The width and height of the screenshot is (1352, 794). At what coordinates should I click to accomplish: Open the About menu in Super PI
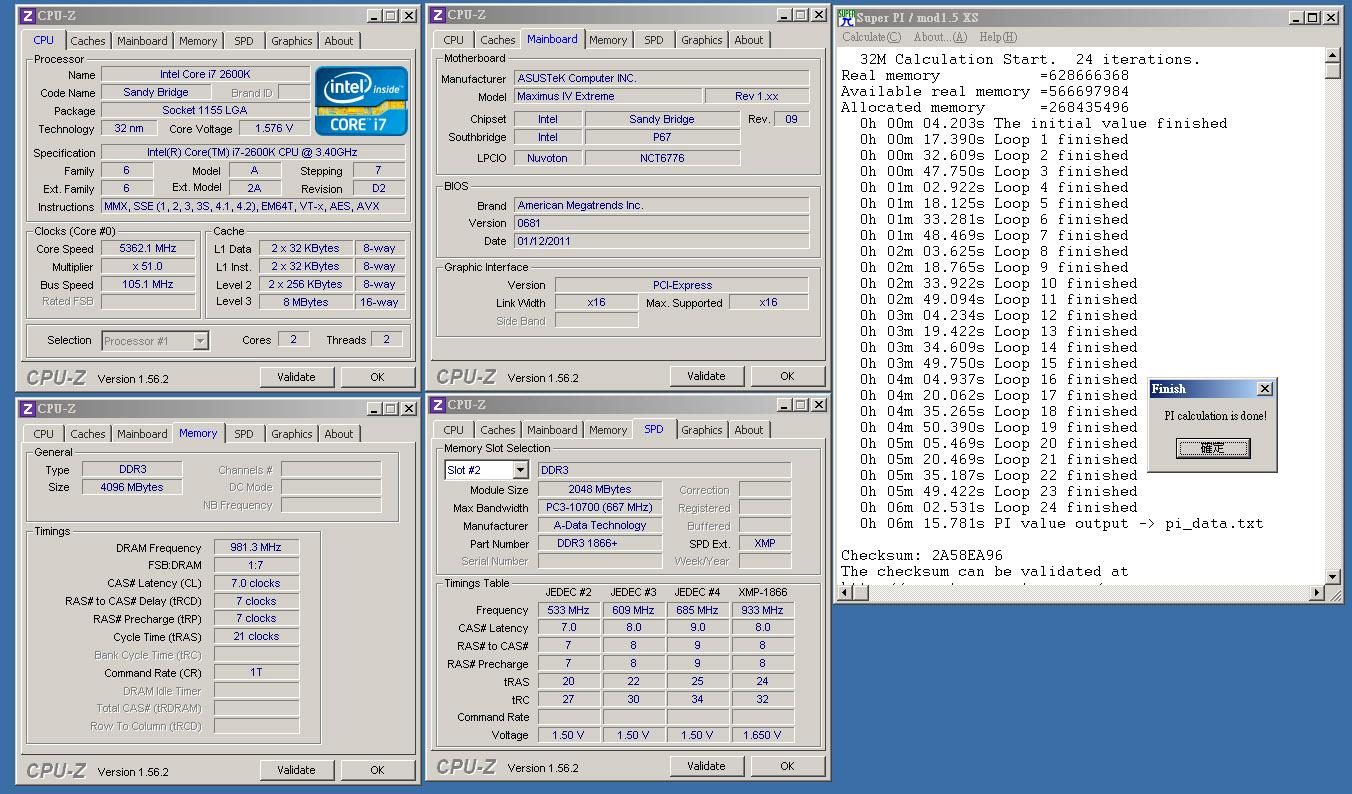pyautogui.click(x=940, y=37)
